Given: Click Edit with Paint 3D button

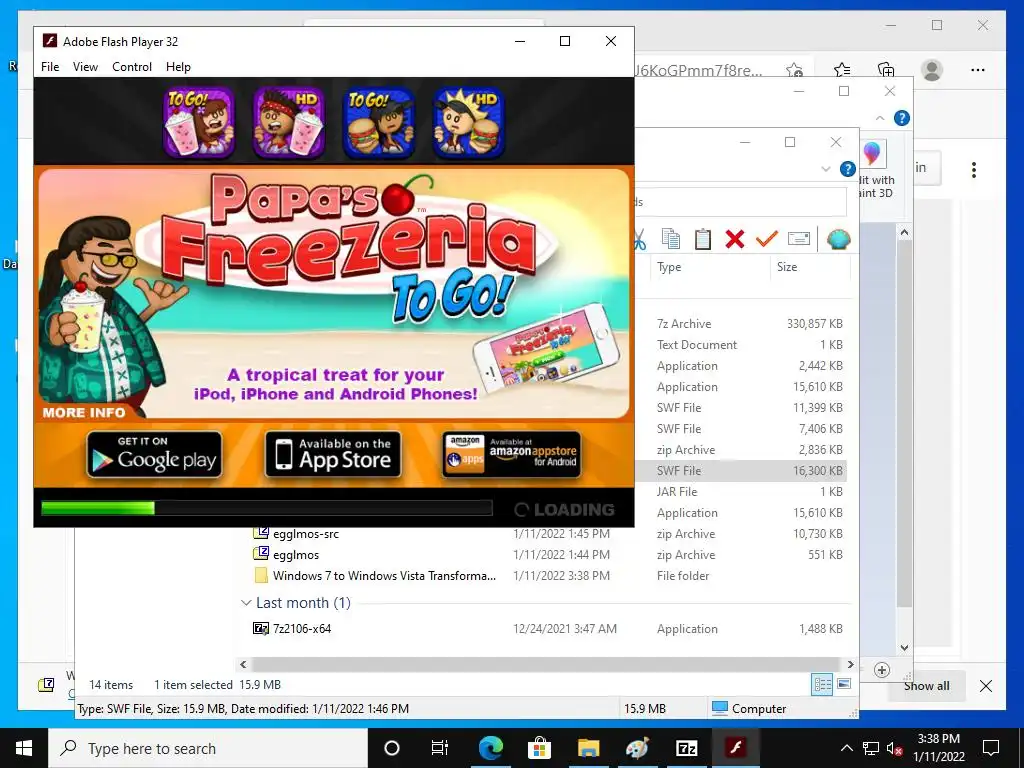Looking at the screenshot, I should 875,170.
